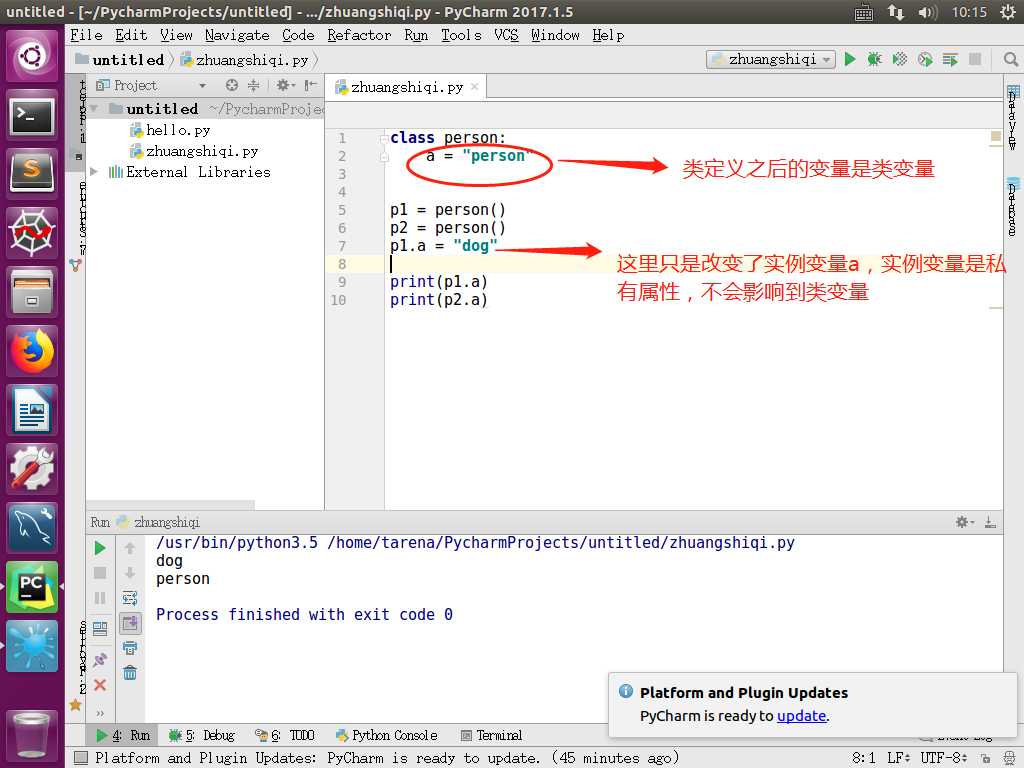Screen dimensions: 1024x768
Task: Stop the process in Run panel
Action: (x=100, y=573)
